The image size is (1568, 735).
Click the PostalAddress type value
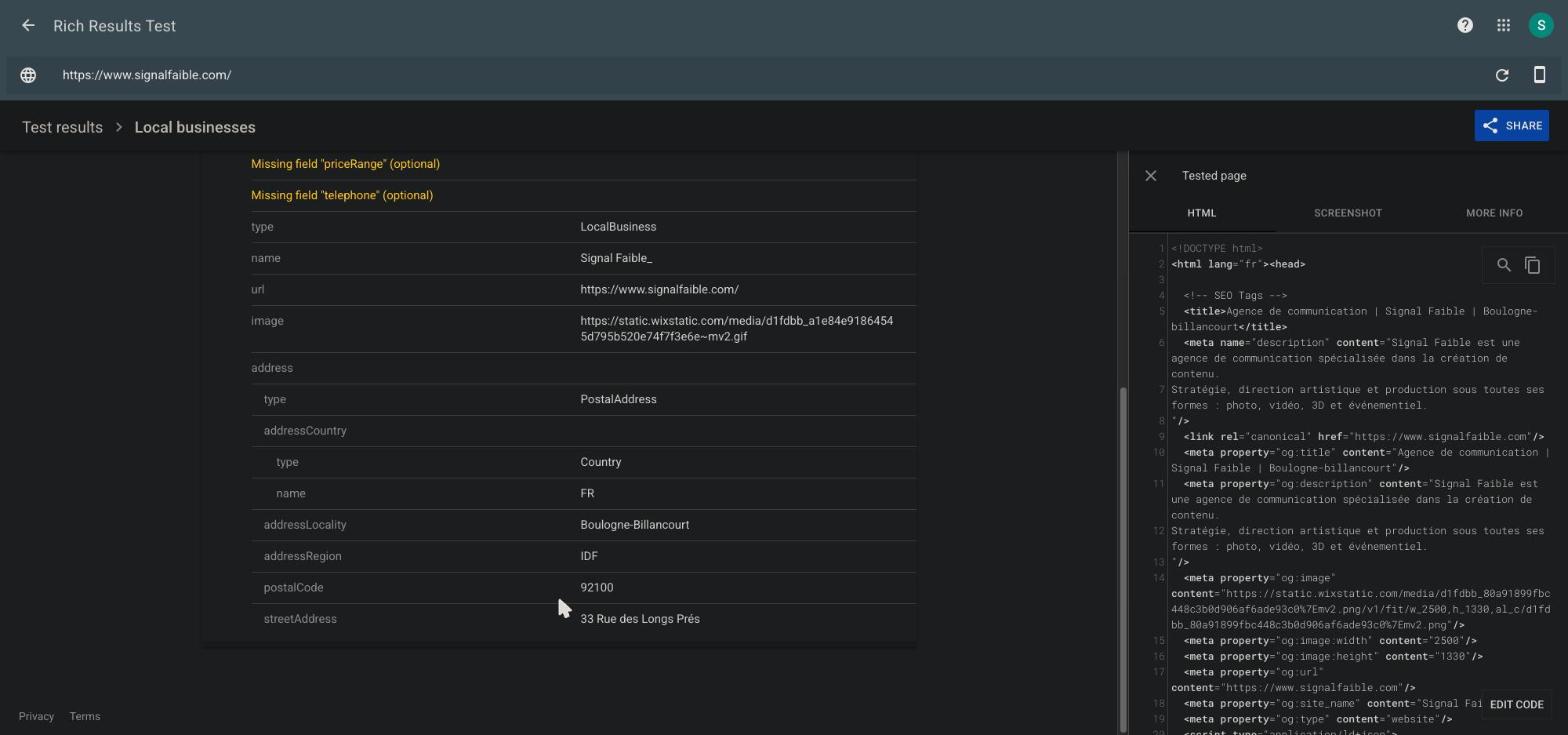tap(618, 400)
